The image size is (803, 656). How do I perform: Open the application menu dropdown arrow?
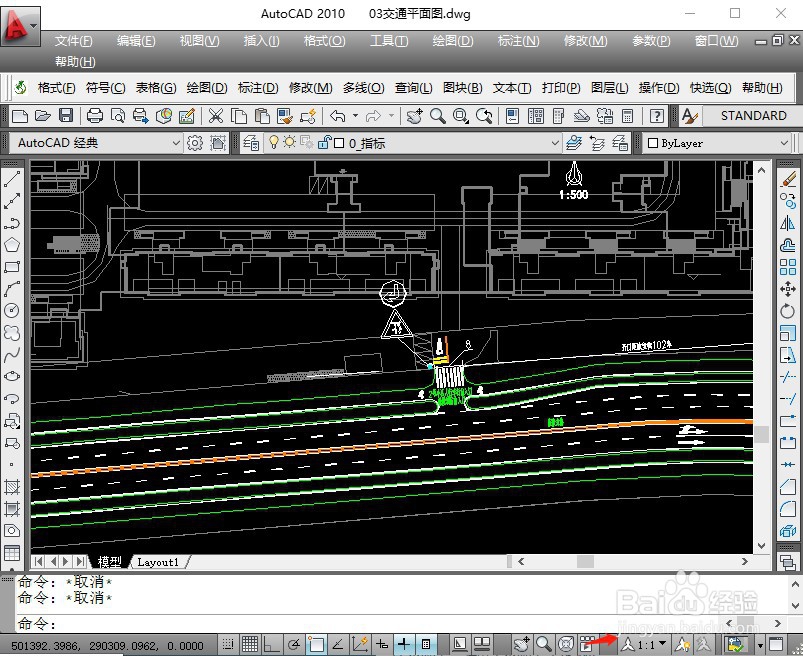tap(33, 25)
